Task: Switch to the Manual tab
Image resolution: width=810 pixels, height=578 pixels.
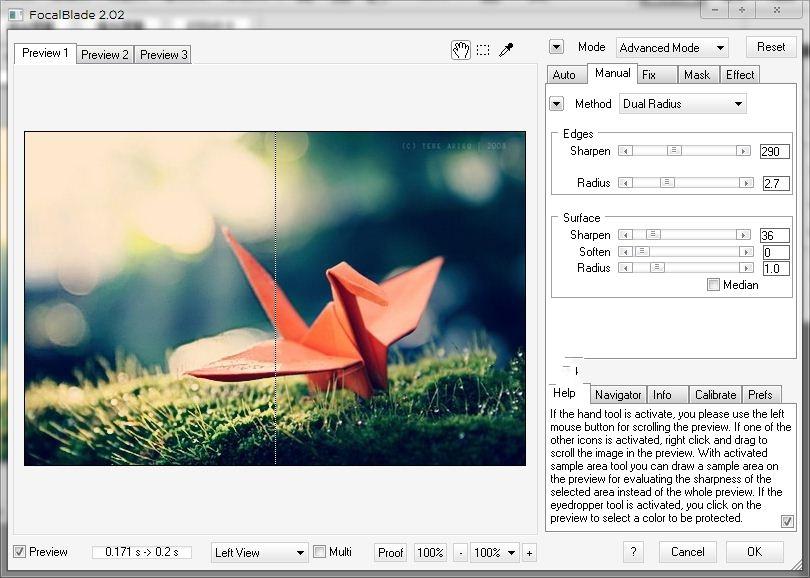Action: point(612,73)
